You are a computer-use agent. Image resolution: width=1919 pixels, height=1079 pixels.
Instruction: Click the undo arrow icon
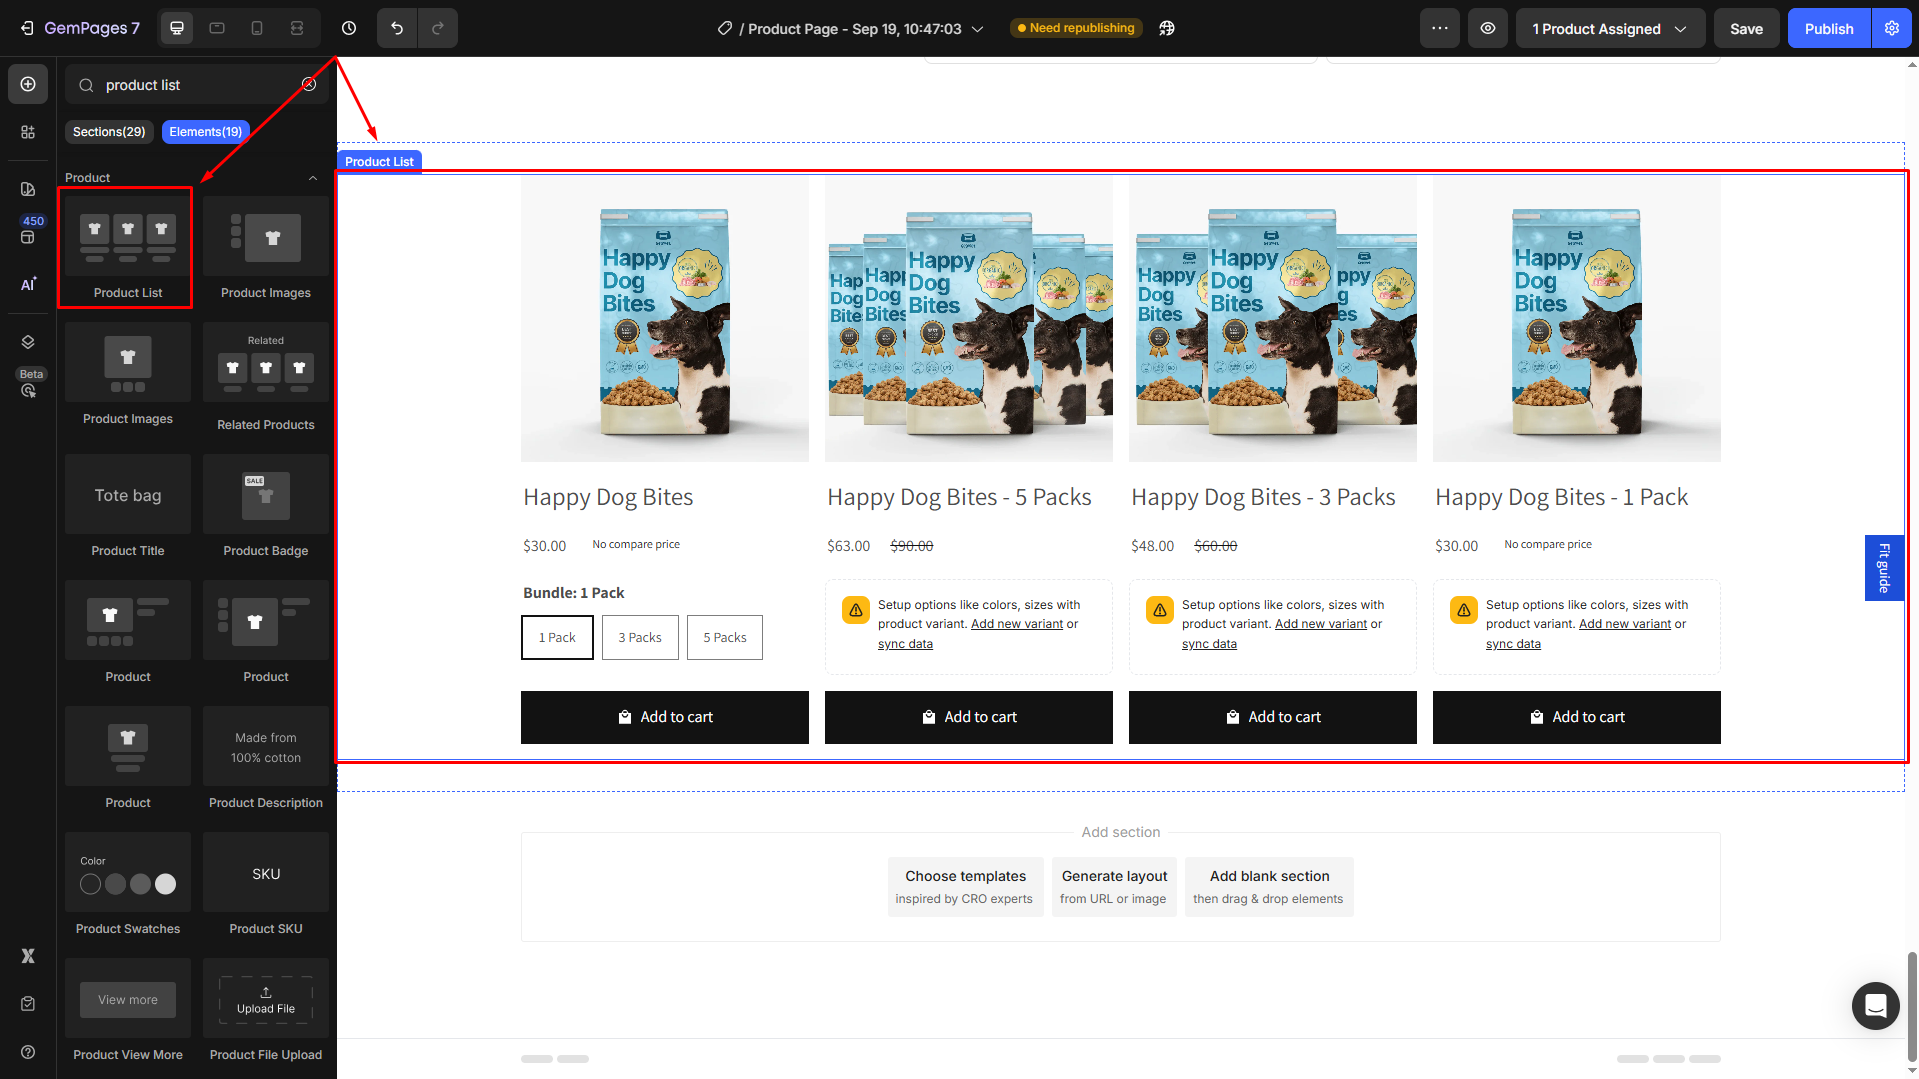pyautogui.click(x=396, y=28)
